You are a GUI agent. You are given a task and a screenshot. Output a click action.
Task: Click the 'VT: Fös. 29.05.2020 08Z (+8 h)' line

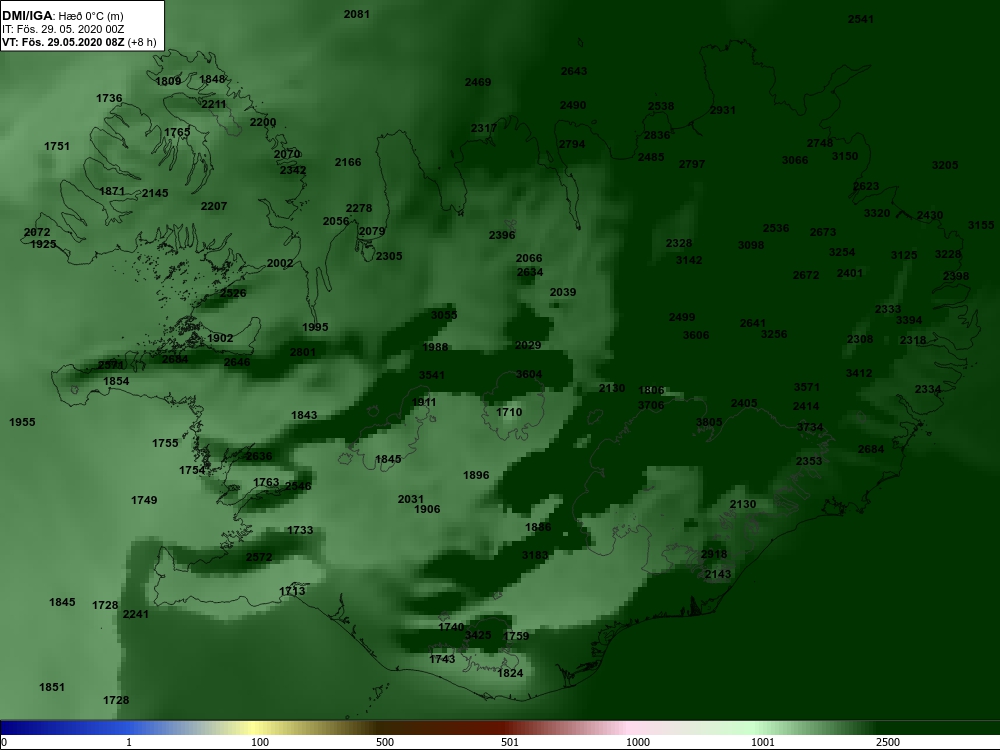coord(79,43)
